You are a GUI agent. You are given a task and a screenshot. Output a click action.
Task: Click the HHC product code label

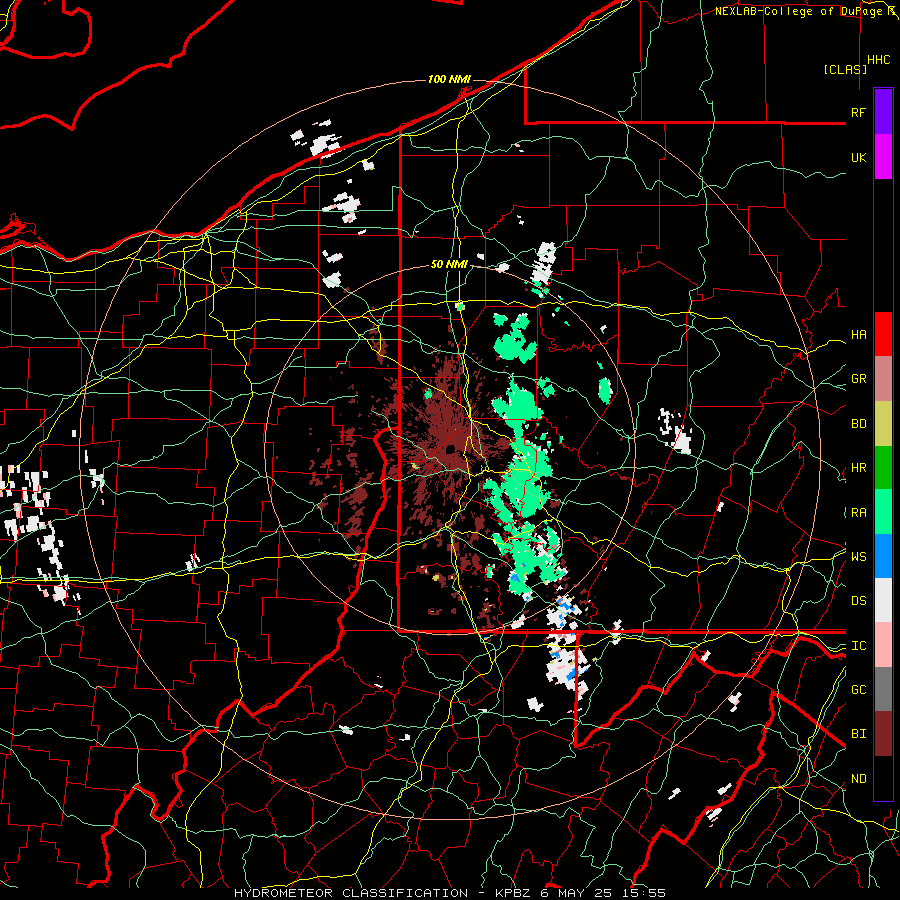tap(879, 60)
